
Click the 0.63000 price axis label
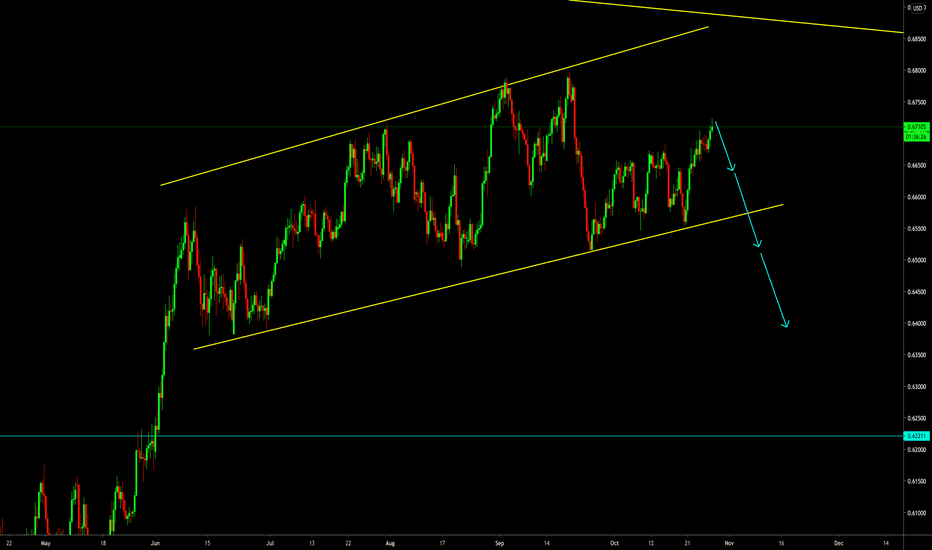tap(917, 386)
